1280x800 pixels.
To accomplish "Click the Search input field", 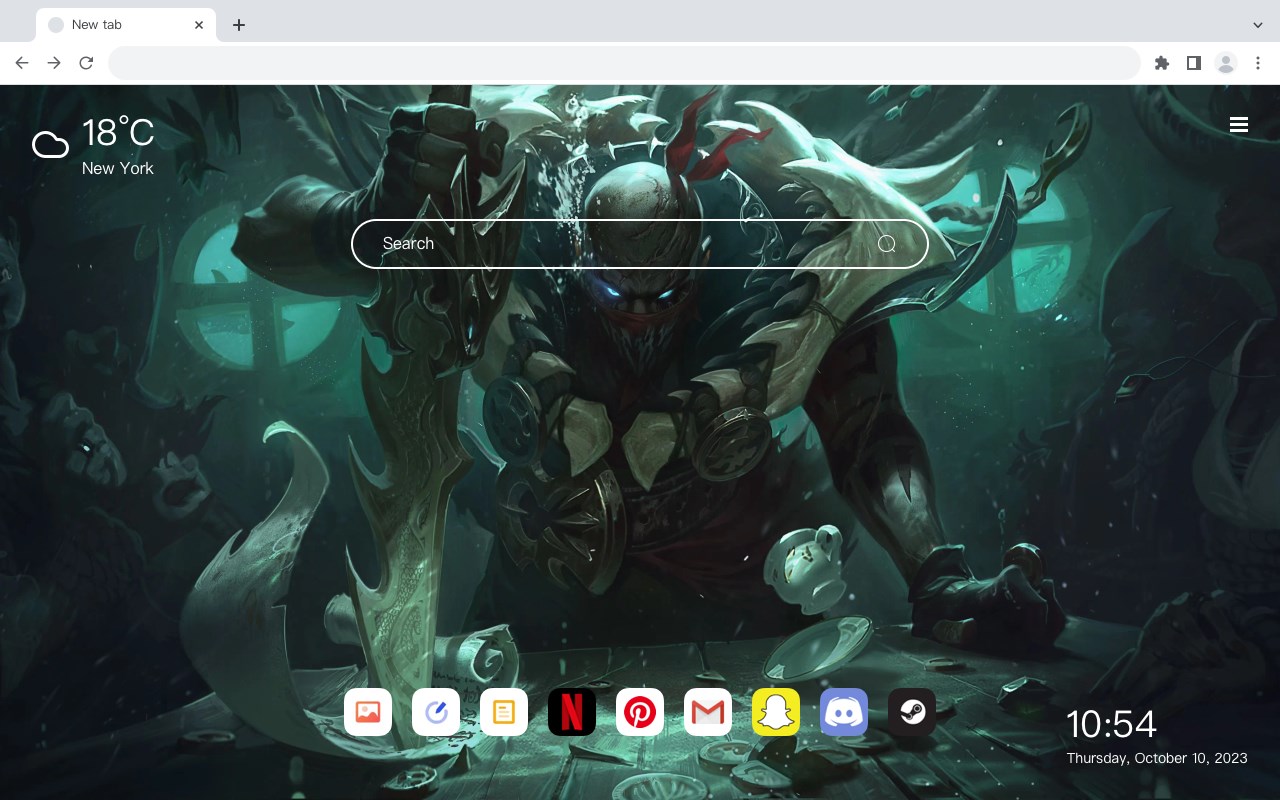I will pos(640,244).
